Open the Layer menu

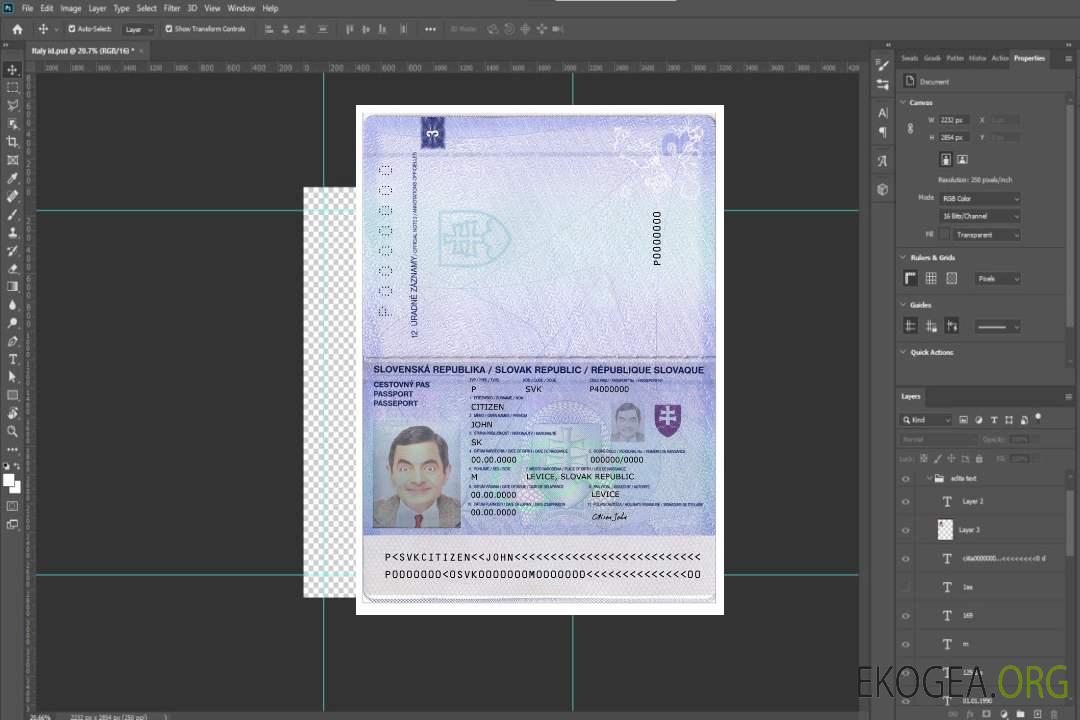pyautogui.click(x=97, y=8)
